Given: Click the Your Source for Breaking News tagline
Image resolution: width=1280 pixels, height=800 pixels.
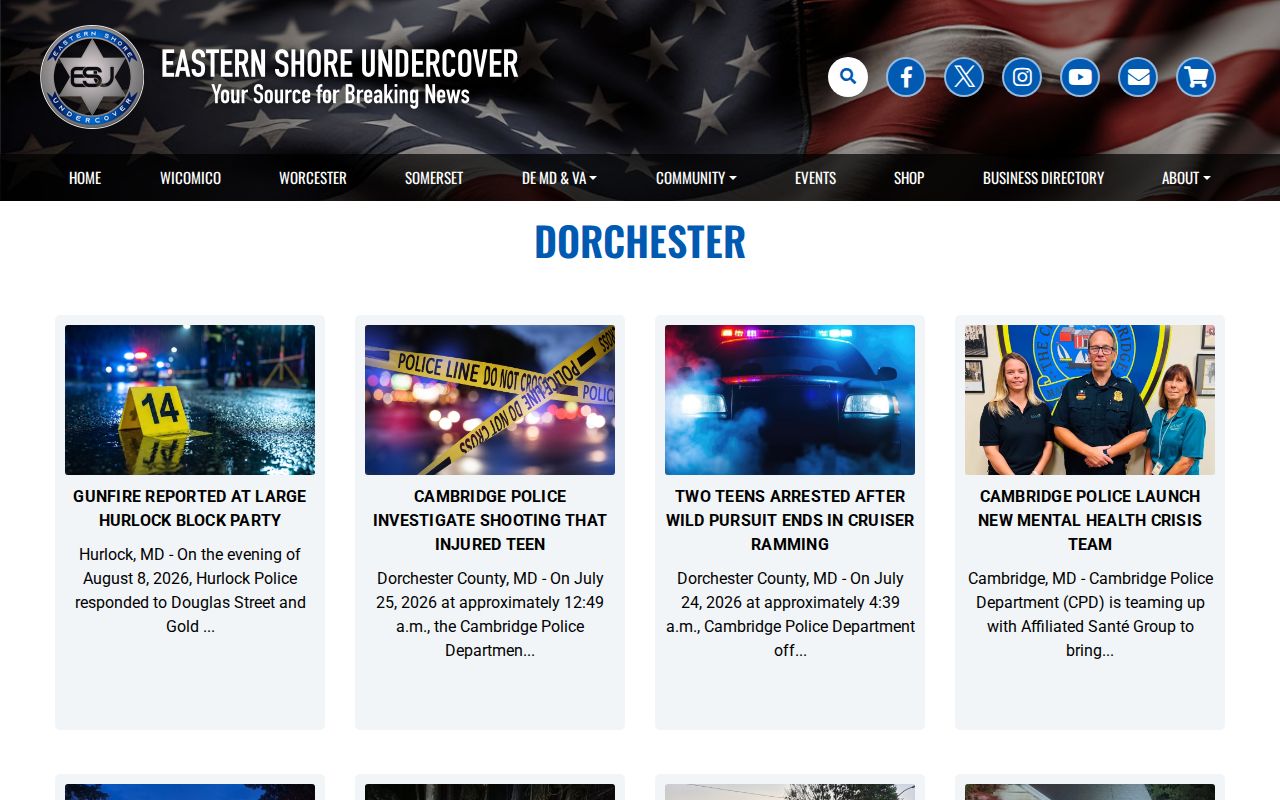Looking at the screenshot, I should pyautogui.click(x=340, y=95).
